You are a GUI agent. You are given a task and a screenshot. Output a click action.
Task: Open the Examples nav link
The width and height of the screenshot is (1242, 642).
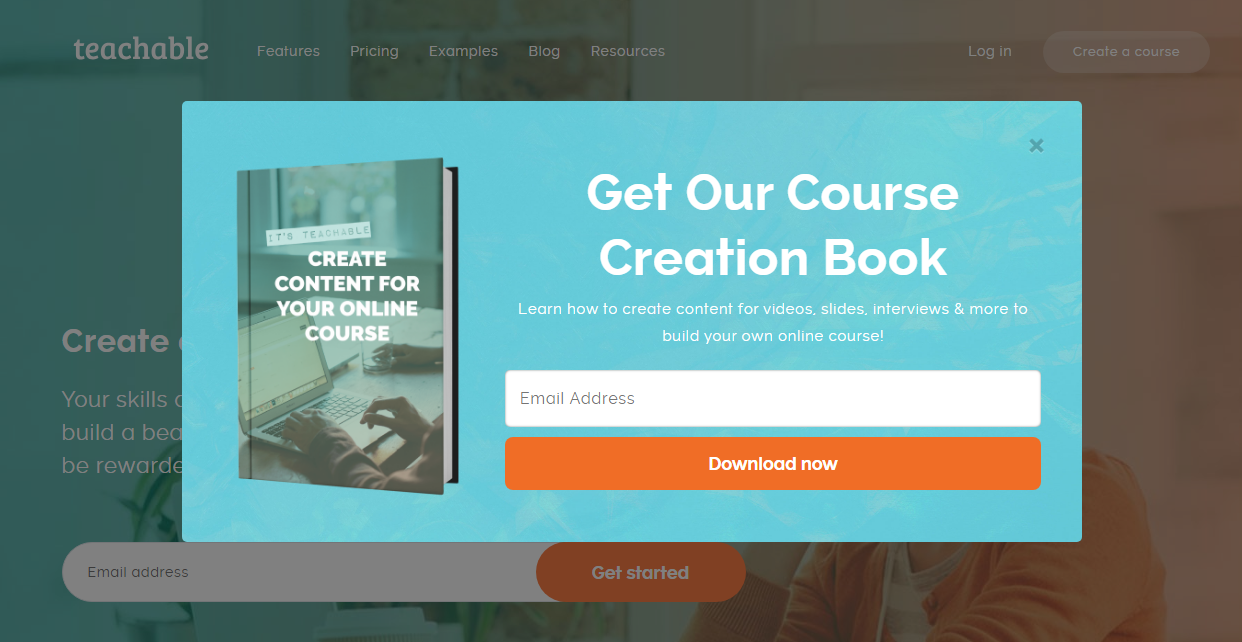[463, 51]
